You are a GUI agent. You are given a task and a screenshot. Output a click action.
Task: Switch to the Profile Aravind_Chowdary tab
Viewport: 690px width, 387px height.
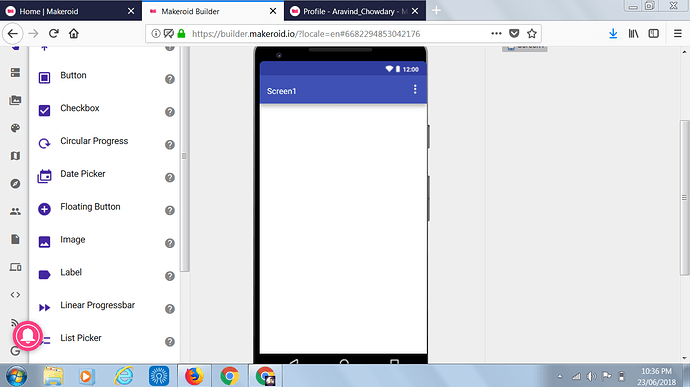[x=355, y=11]
